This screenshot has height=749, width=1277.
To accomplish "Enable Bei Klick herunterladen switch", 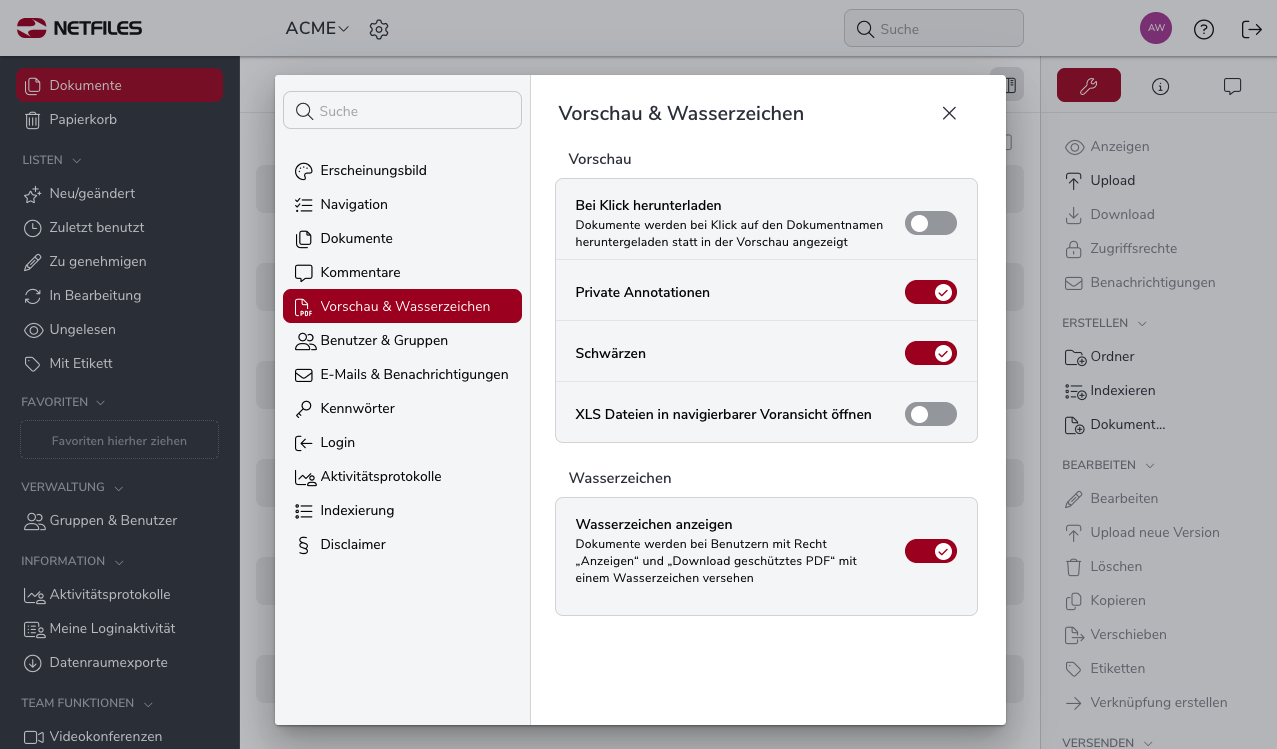I will [x=931, y=223].
